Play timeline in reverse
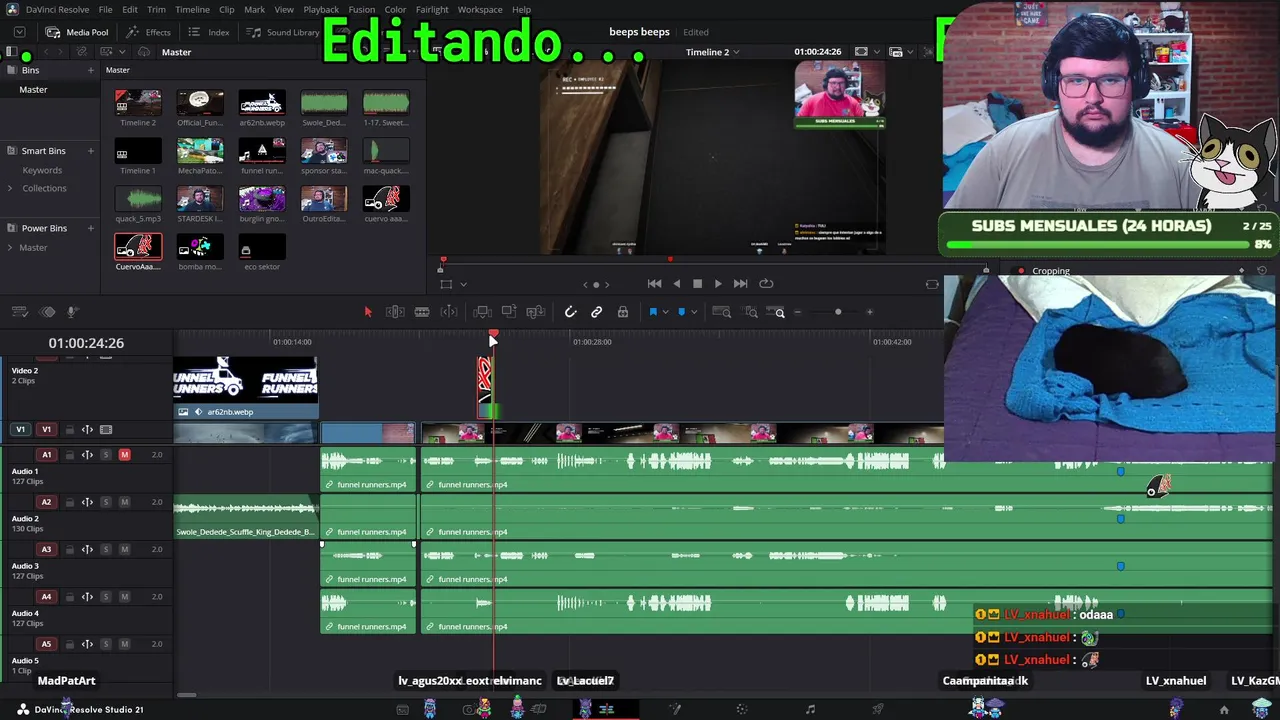 tap(676, 284)
